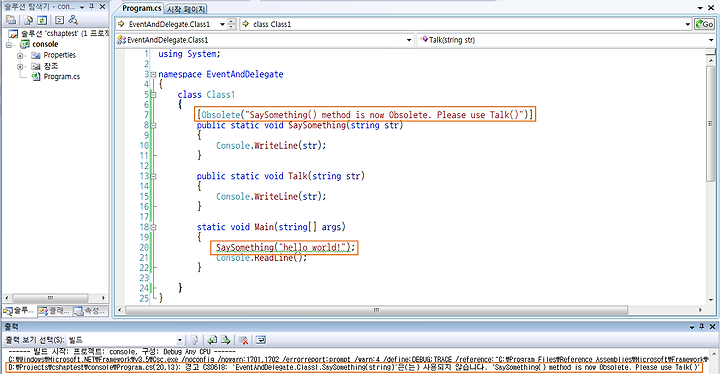Click View Code icon in Solution Explorer toolbar
This screenshot has width=720, height=374.
[59, 20]
